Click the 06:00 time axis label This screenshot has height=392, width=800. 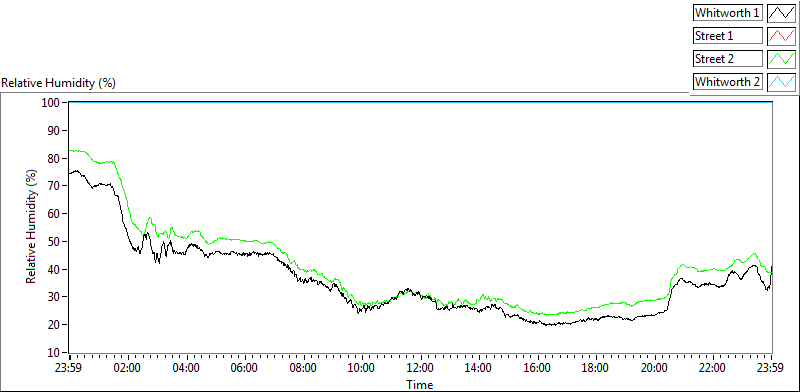[x=245, y=368]
